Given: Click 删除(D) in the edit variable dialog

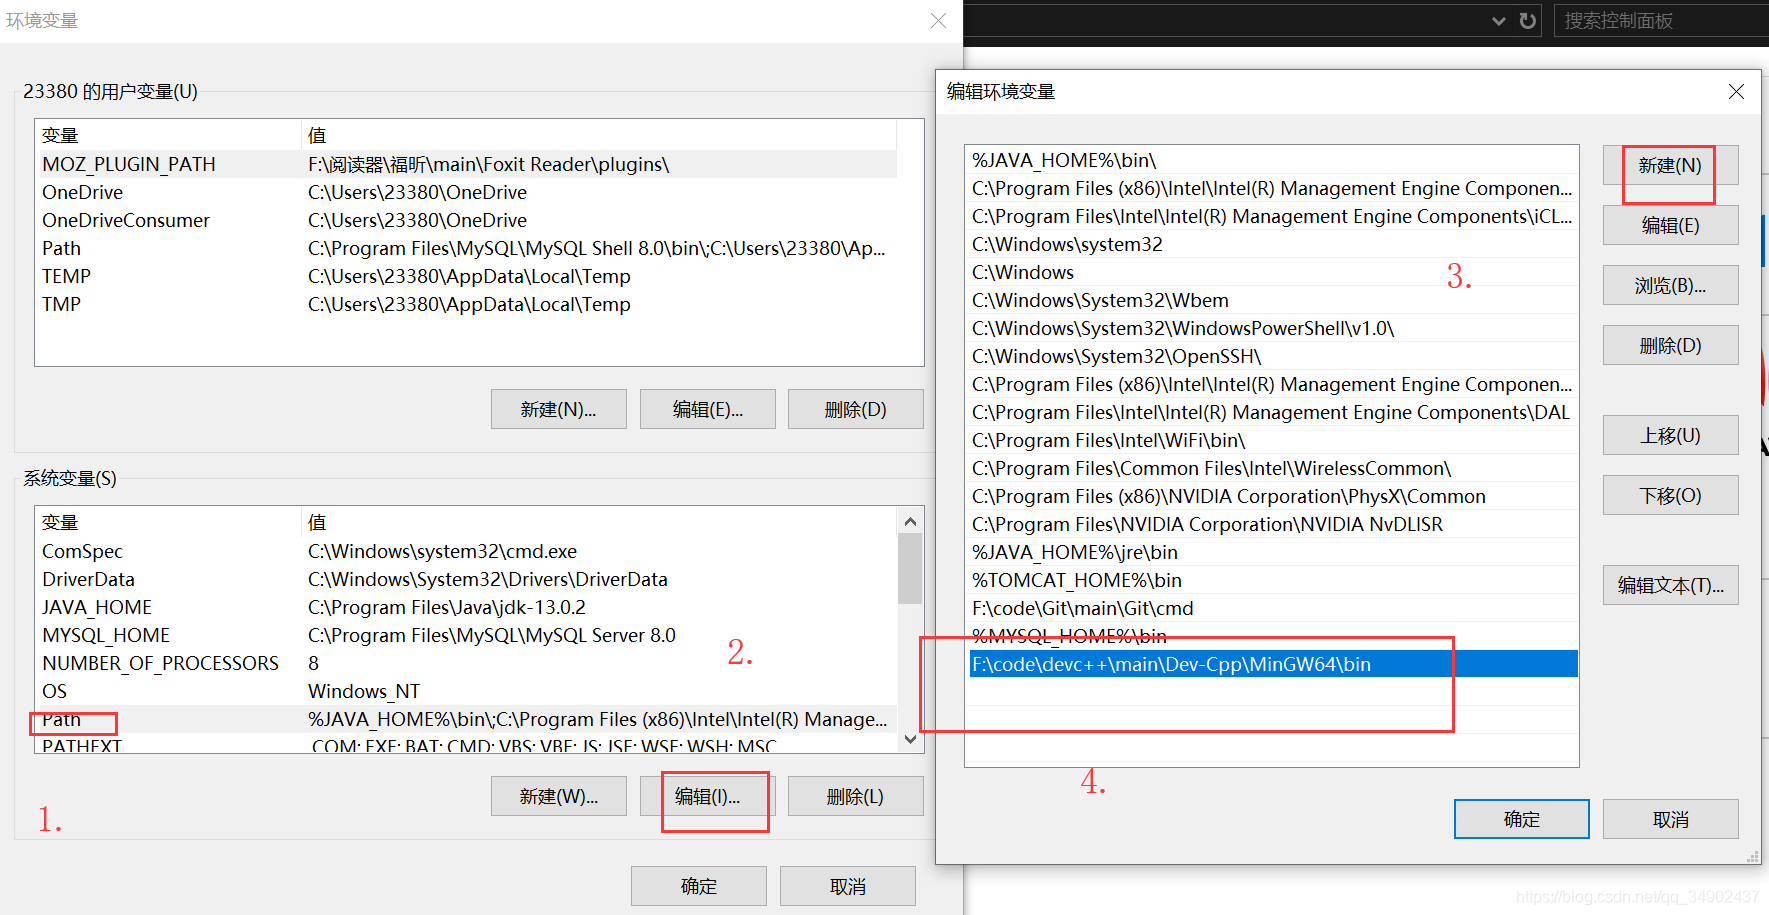Looking at the screenshot, I should tap(1670, 345).
